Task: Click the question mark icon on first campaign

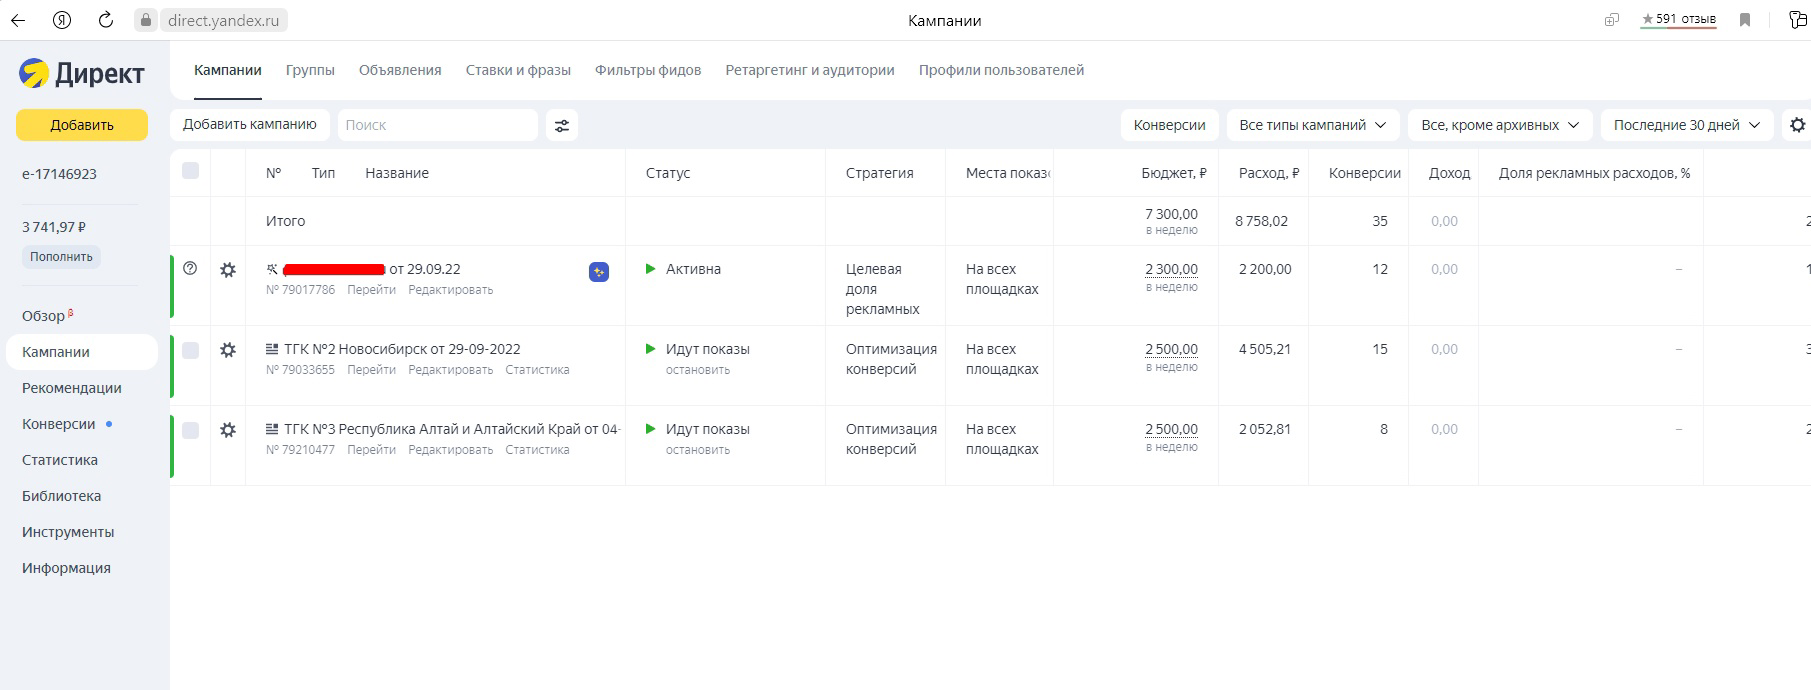Action: point(190,268)
